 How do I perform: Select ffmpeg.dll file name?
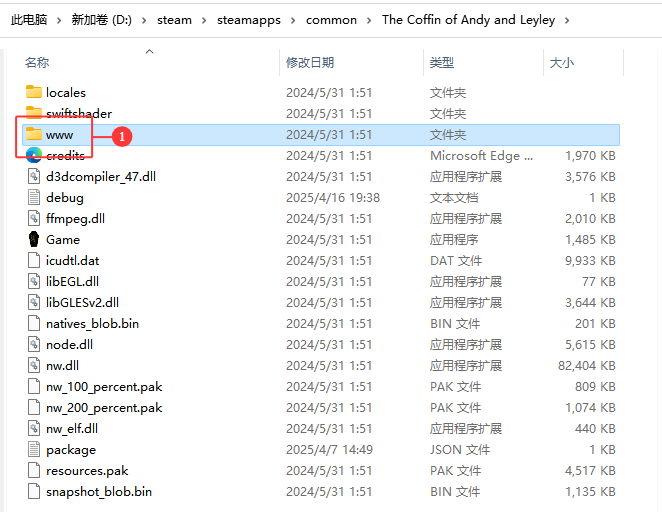[75, 218]
